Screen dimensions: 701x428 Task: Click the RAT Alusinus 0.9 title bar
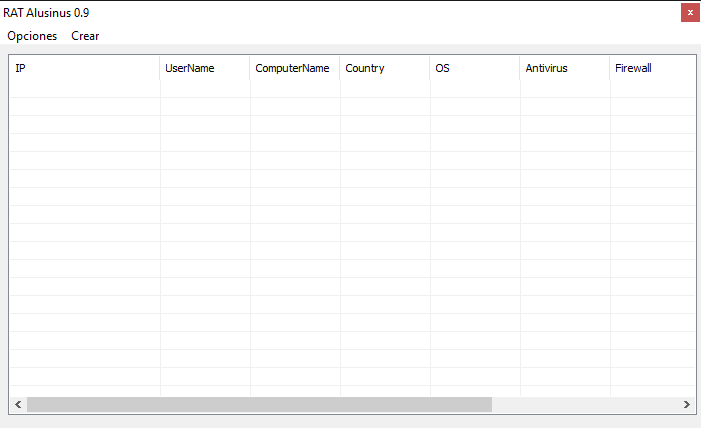(300, 12)
